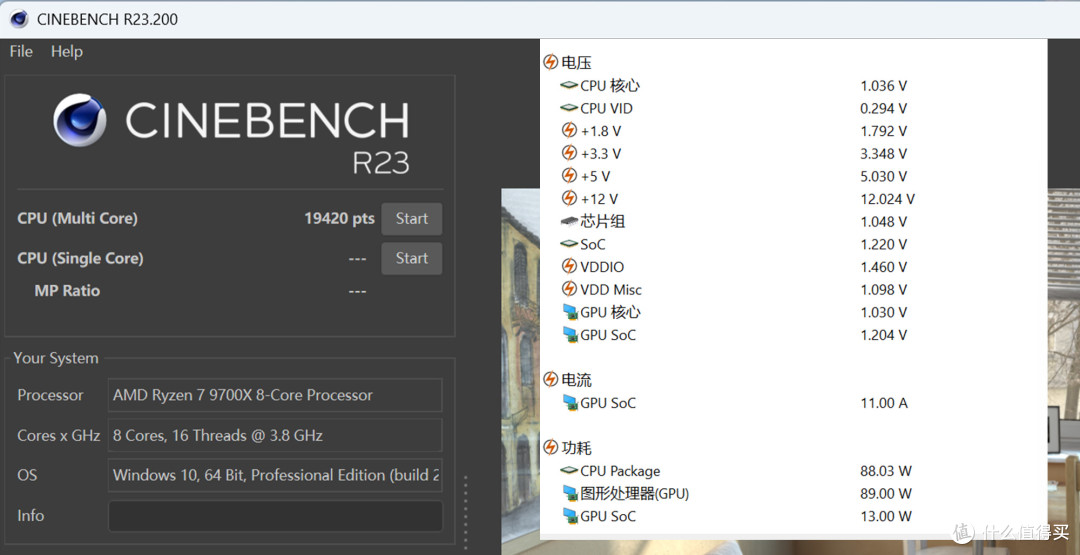
Task: Click the 电流 current section icon
Action: (x=550, y=379)
